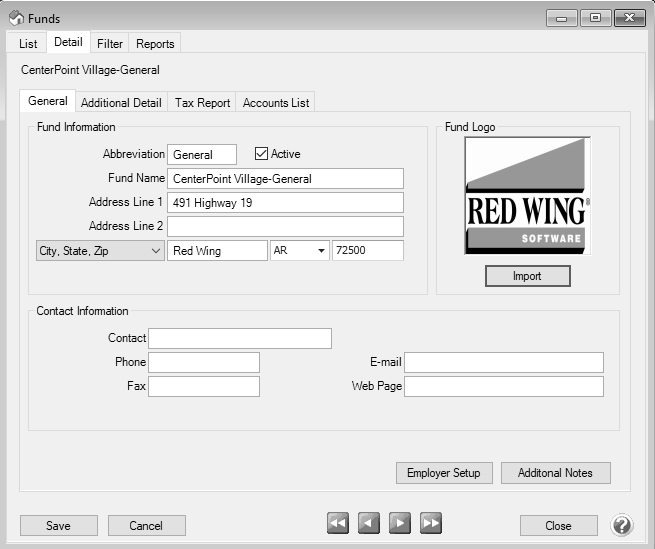The height and width of the screenshot is (549, 655).
Task: Click the Funds window title icon
Action: pos(16,18)
